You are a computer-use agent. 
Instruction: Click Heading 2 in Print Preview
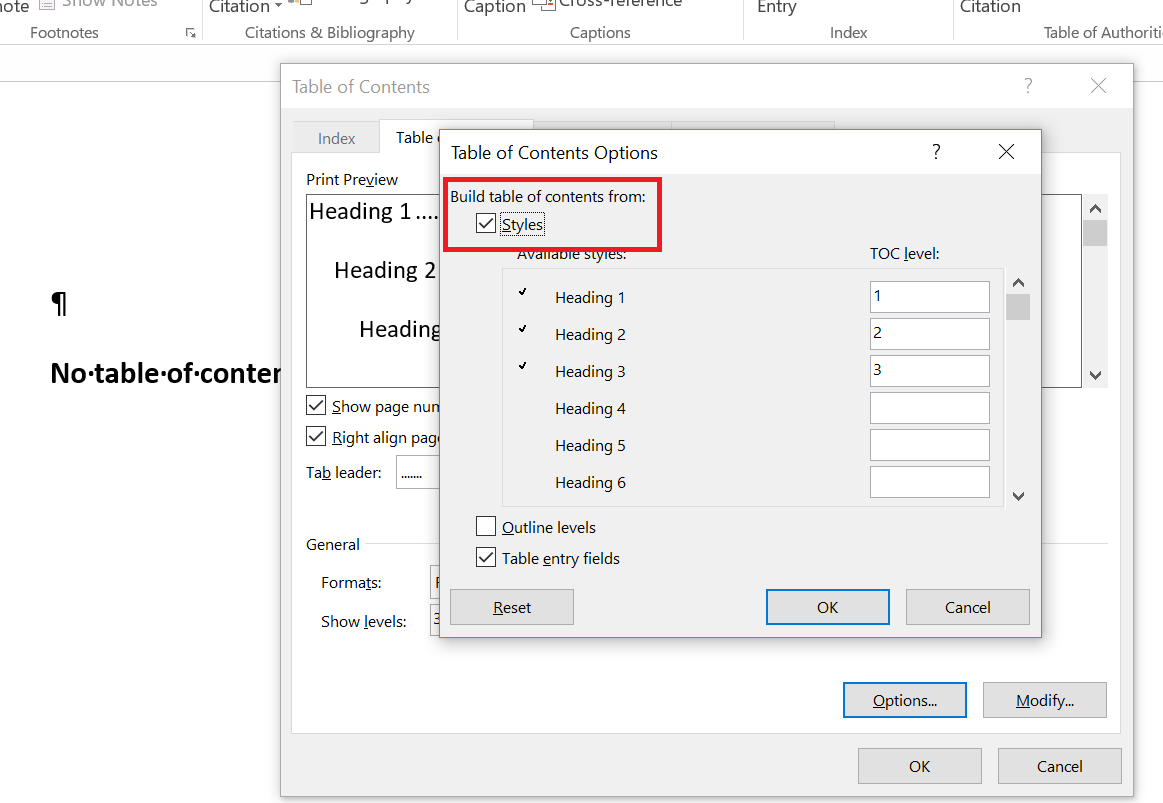[384, 270]
